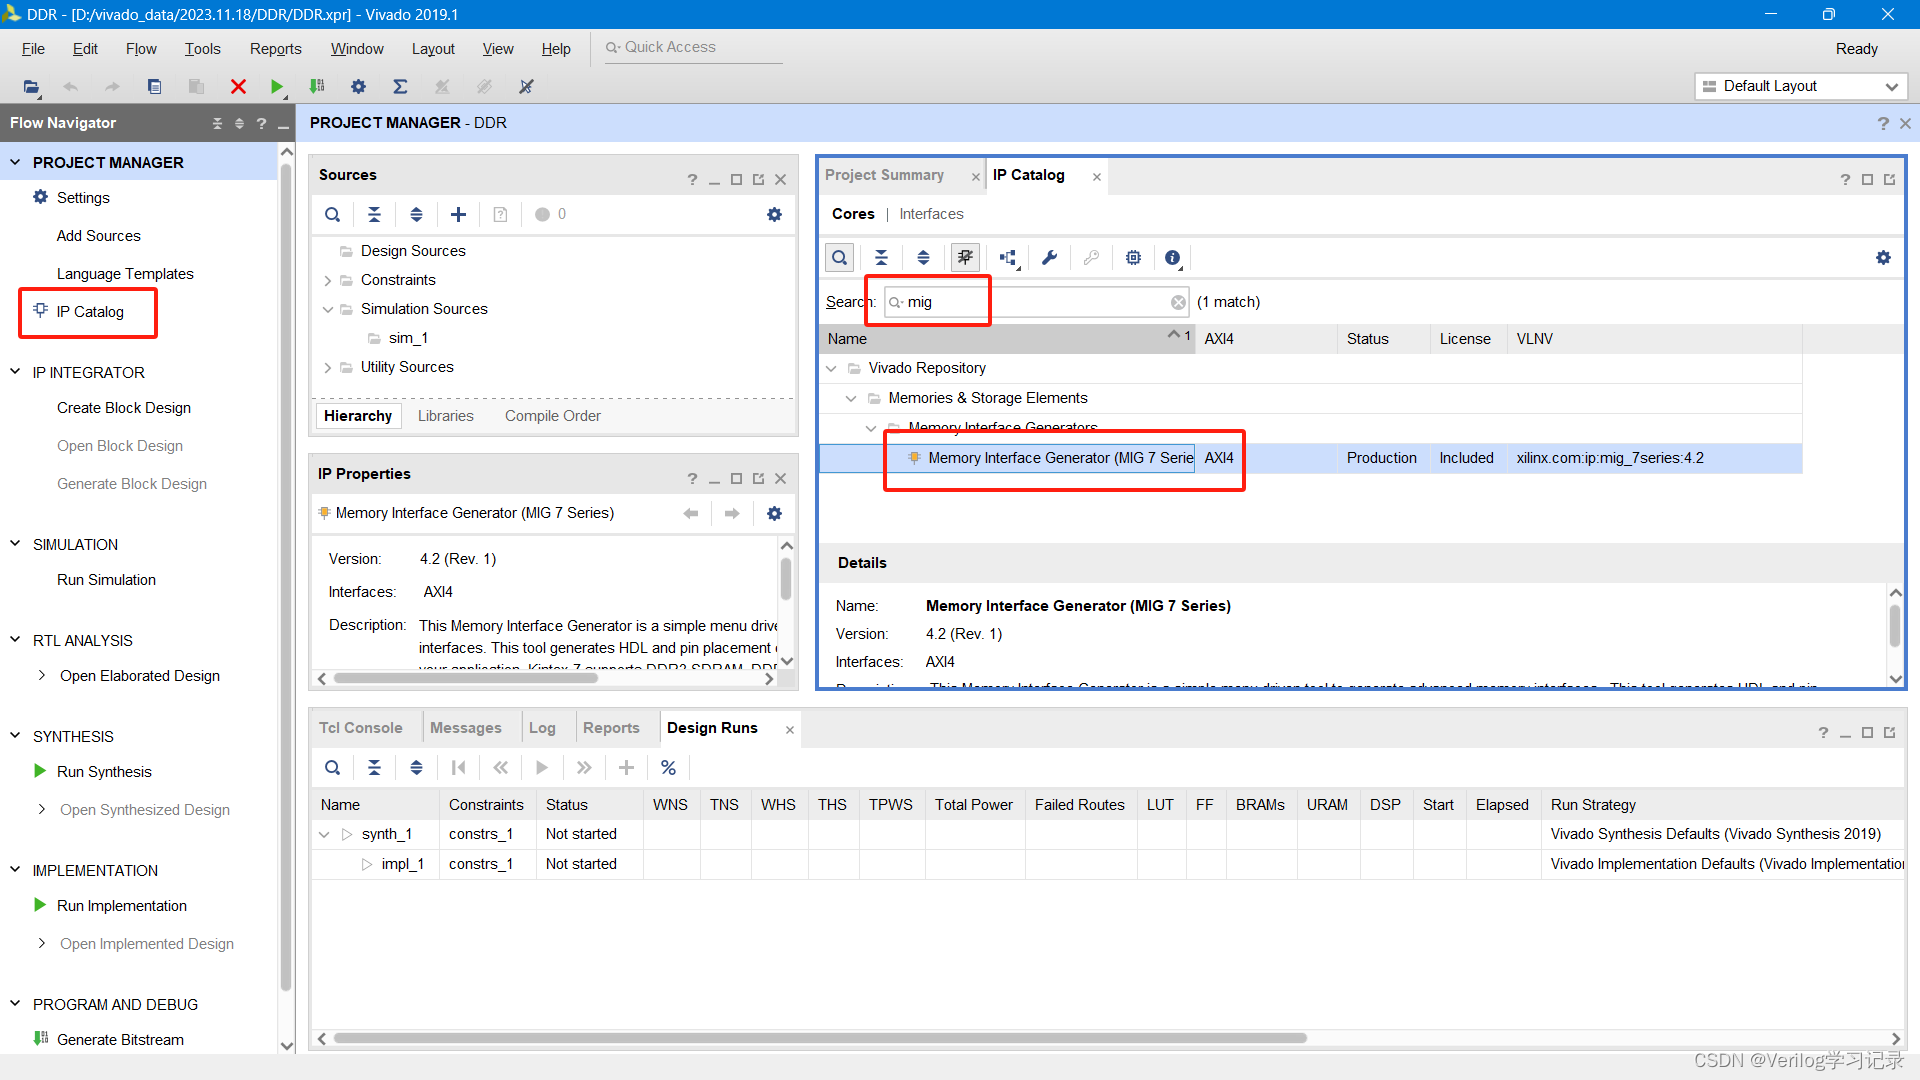Click the add sources plus icon
This screenshot has height=1080, width=1920.
point(458,214)
